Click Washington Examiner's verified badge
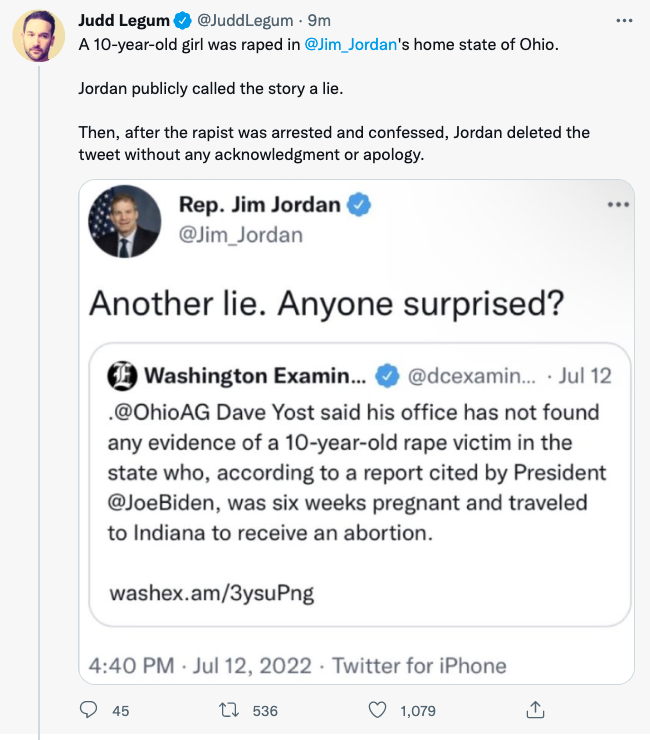 coord(385,376)
